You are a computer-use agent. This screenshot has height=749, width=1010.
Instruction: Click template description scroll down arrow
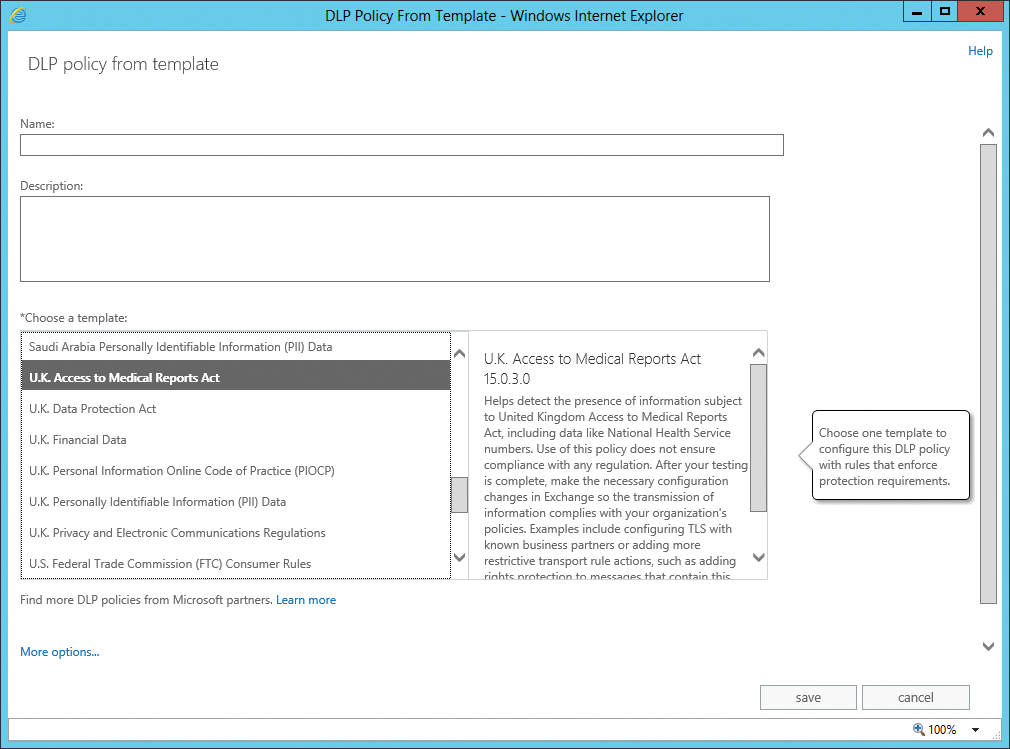(759, 557)
